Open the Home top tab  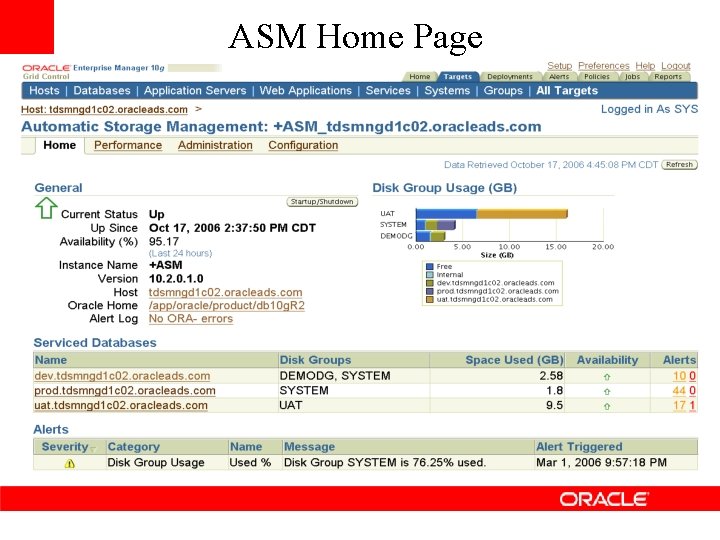(x=420, y=77)
